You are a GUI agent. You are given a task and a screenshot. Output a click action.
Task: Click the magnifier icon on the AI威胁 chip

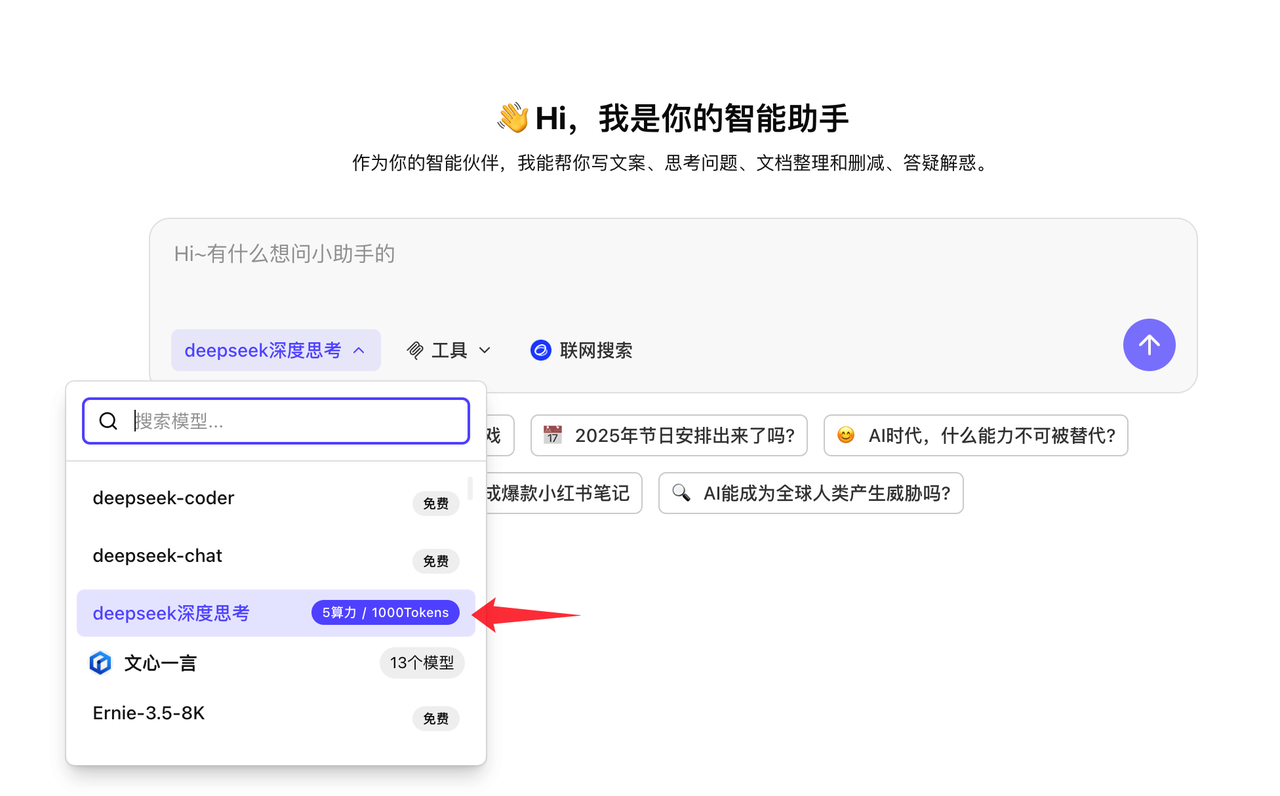681,493
